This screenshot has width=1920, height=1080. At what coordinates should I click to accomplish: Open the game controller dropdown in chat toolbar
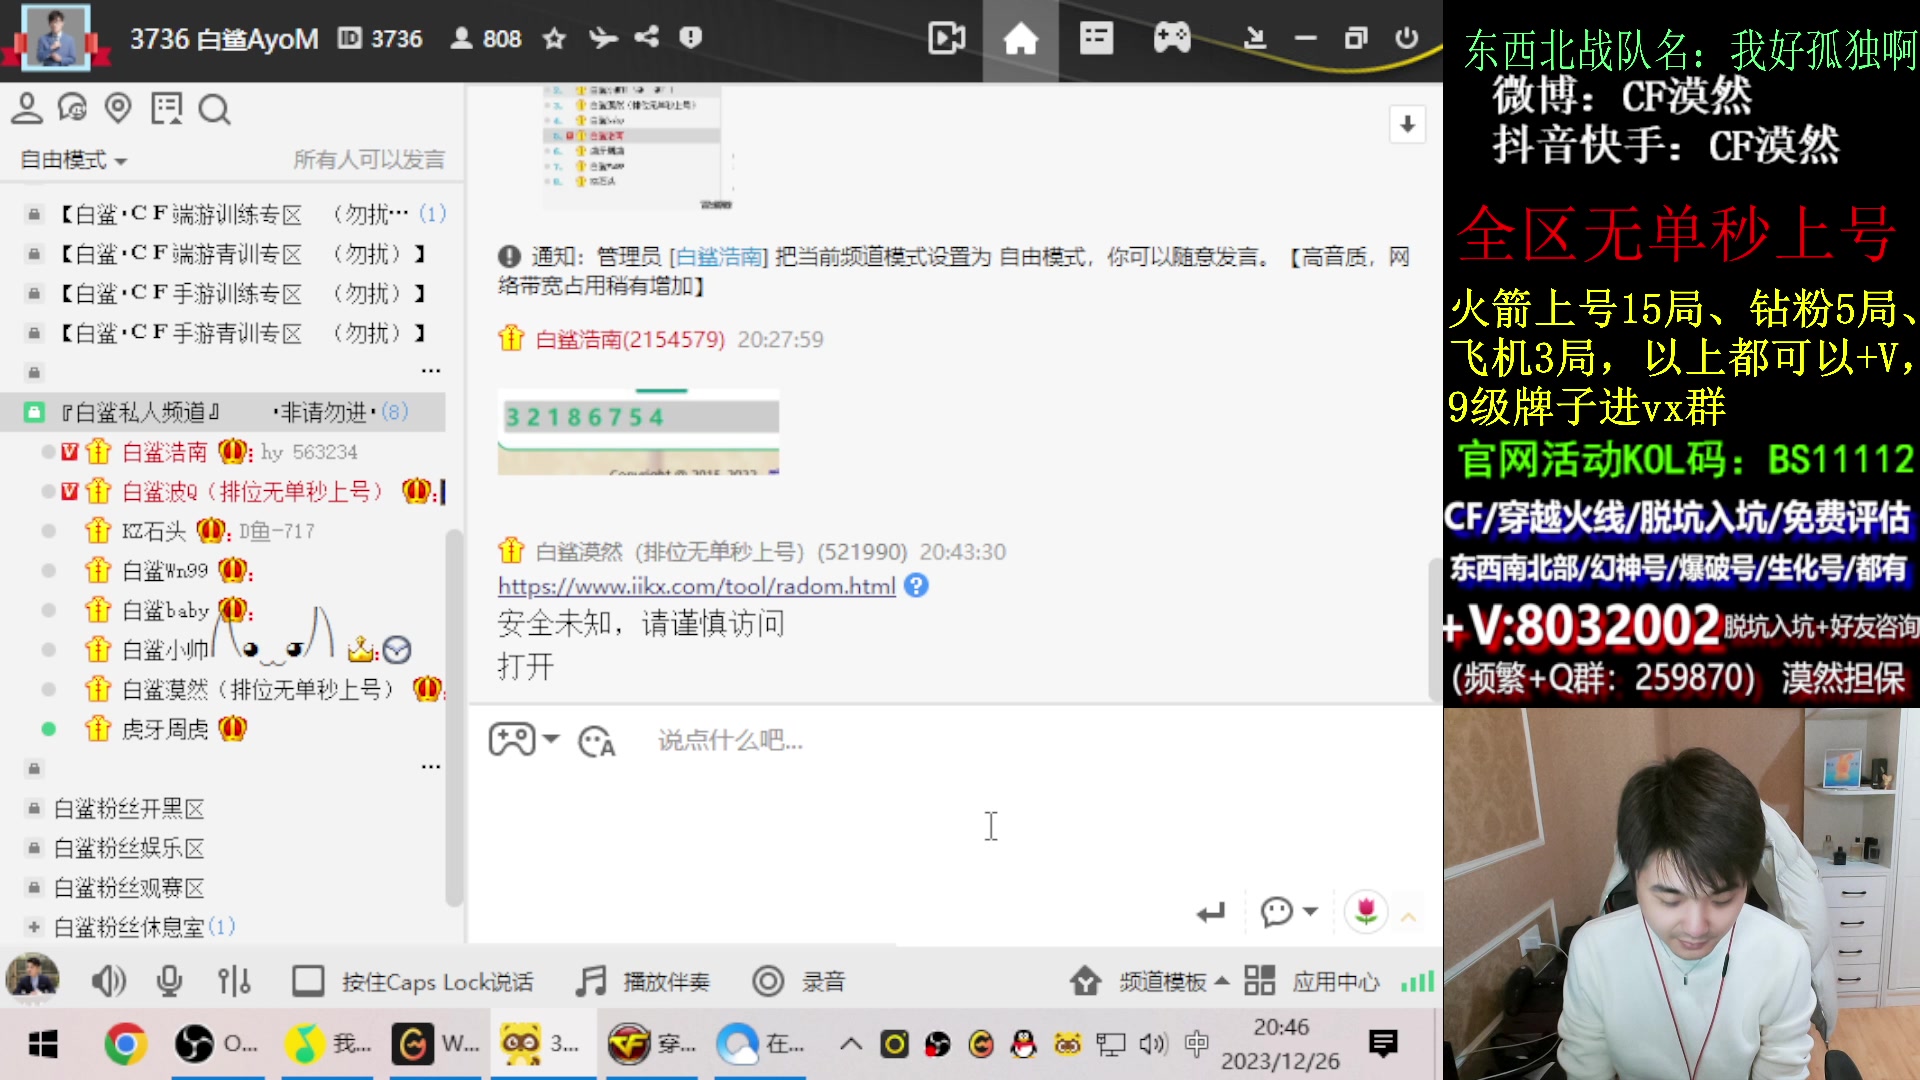[523, 740]
